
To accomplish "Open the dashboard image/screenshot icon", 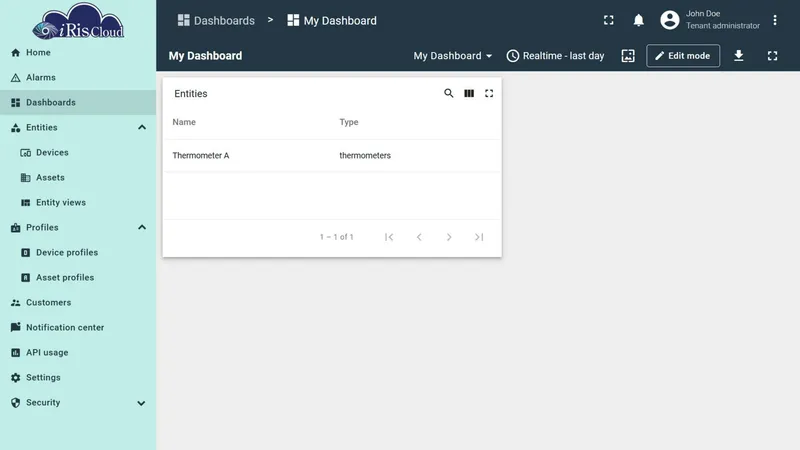I will (x=628, y=56).
